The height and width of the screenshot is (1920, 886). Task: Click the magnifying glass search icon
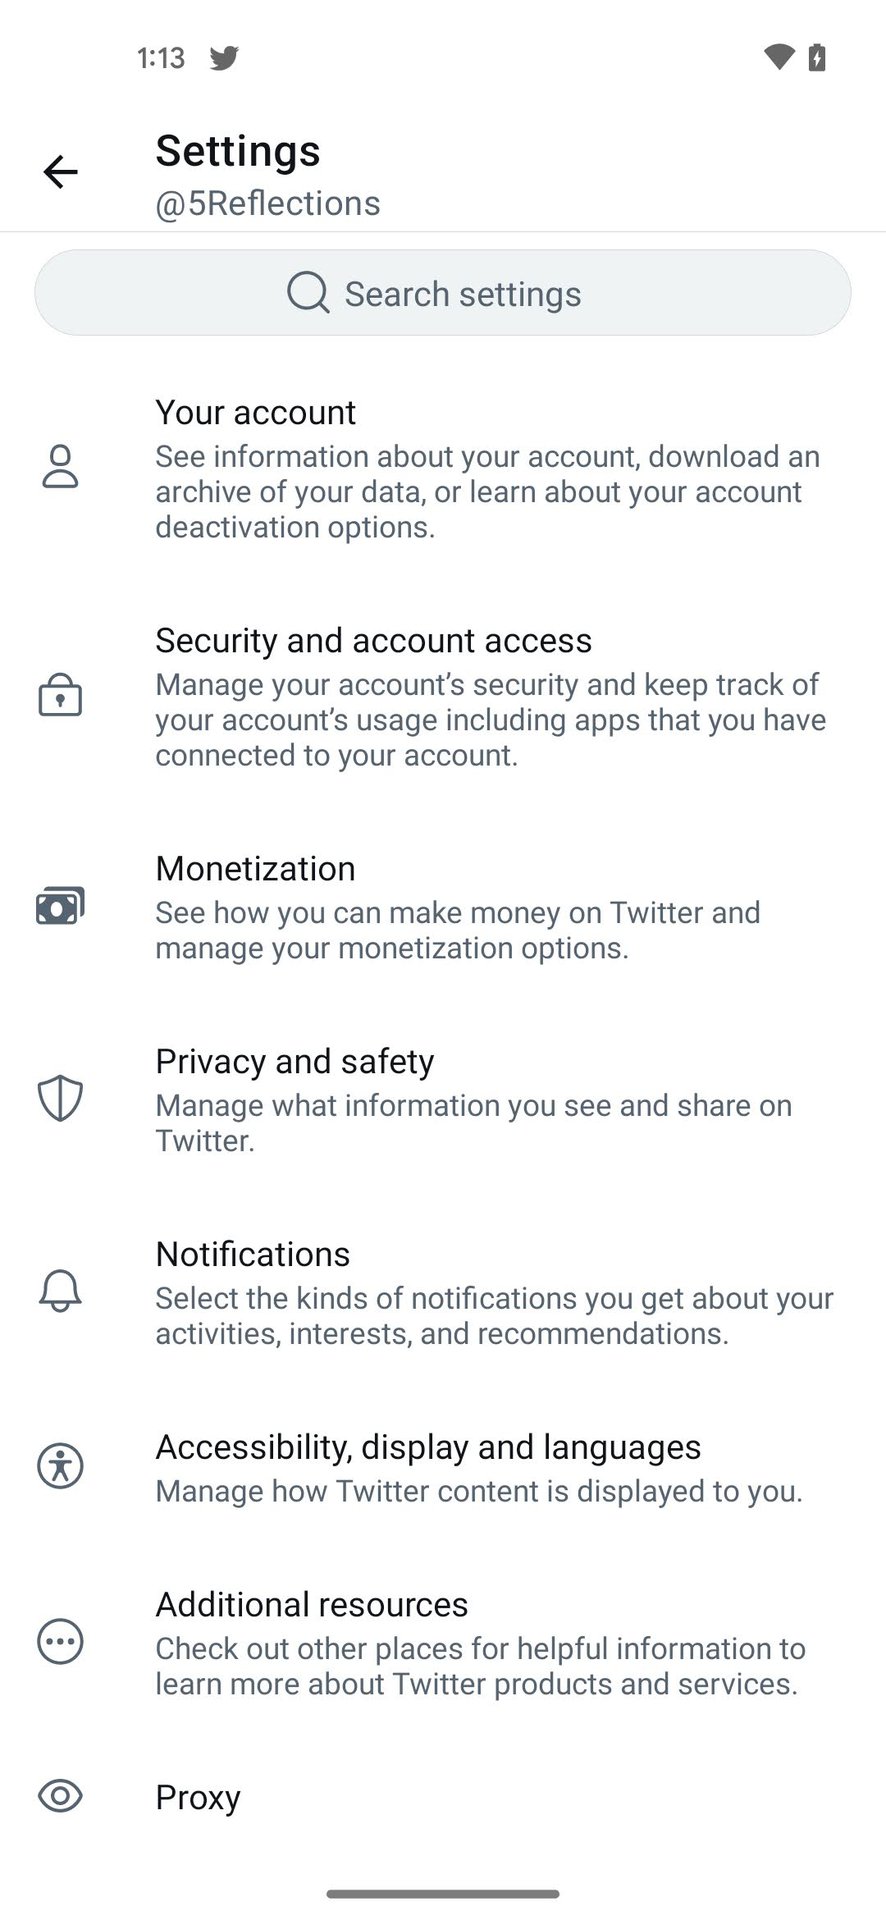point(308,293)
